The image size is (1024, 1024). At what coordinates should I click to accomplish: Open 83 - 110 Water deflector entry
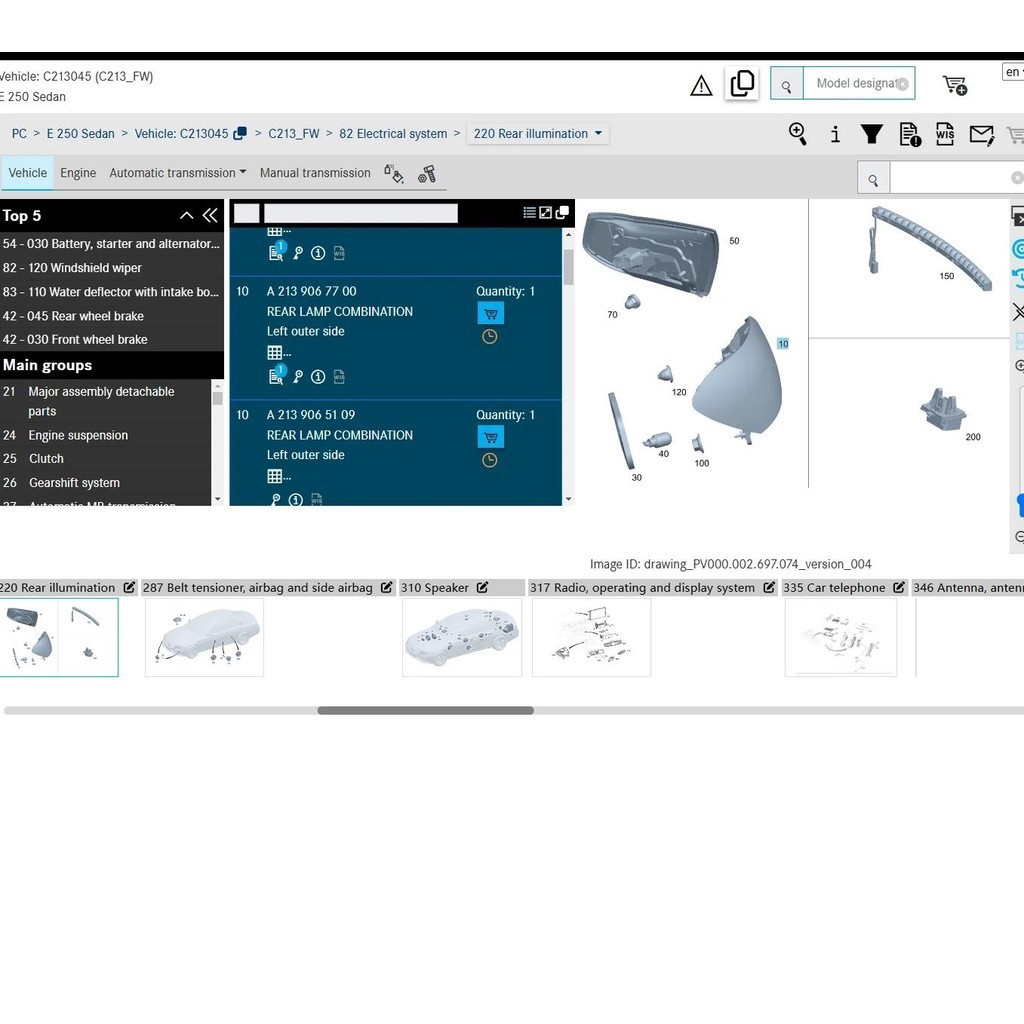[x=111, y=292]
